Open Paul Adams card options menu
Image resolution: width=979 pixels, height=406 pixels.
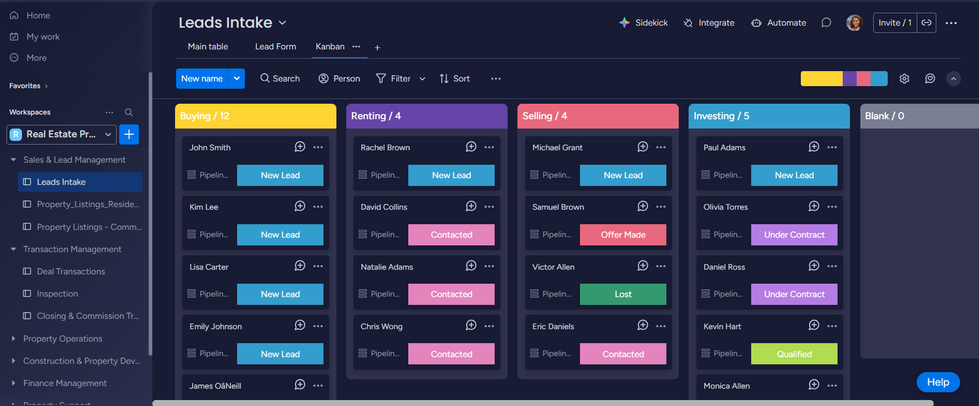click(832, 147)
